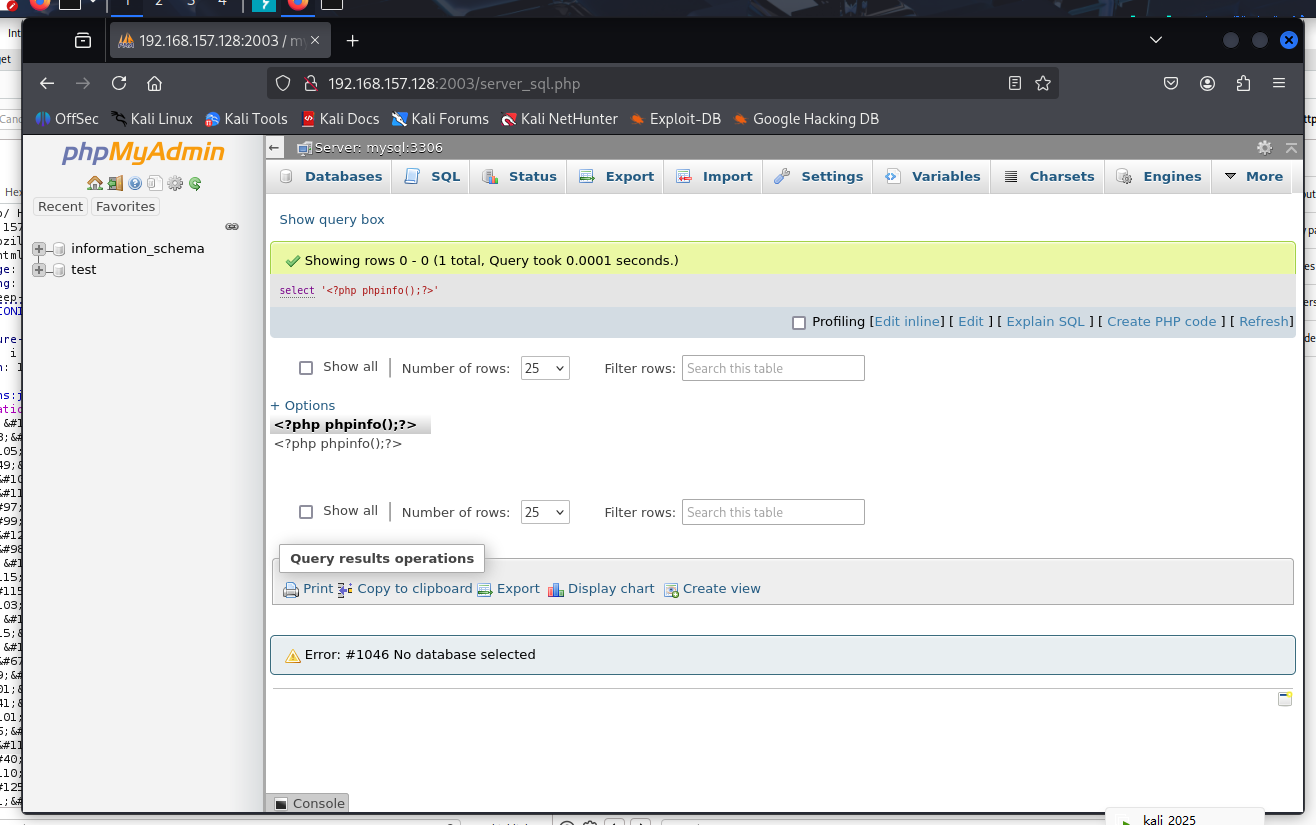This screenshot has width=1316, height=825.
Task: Click Explain SQL link
Action: pyautogui.click(x=1045, y=322)
